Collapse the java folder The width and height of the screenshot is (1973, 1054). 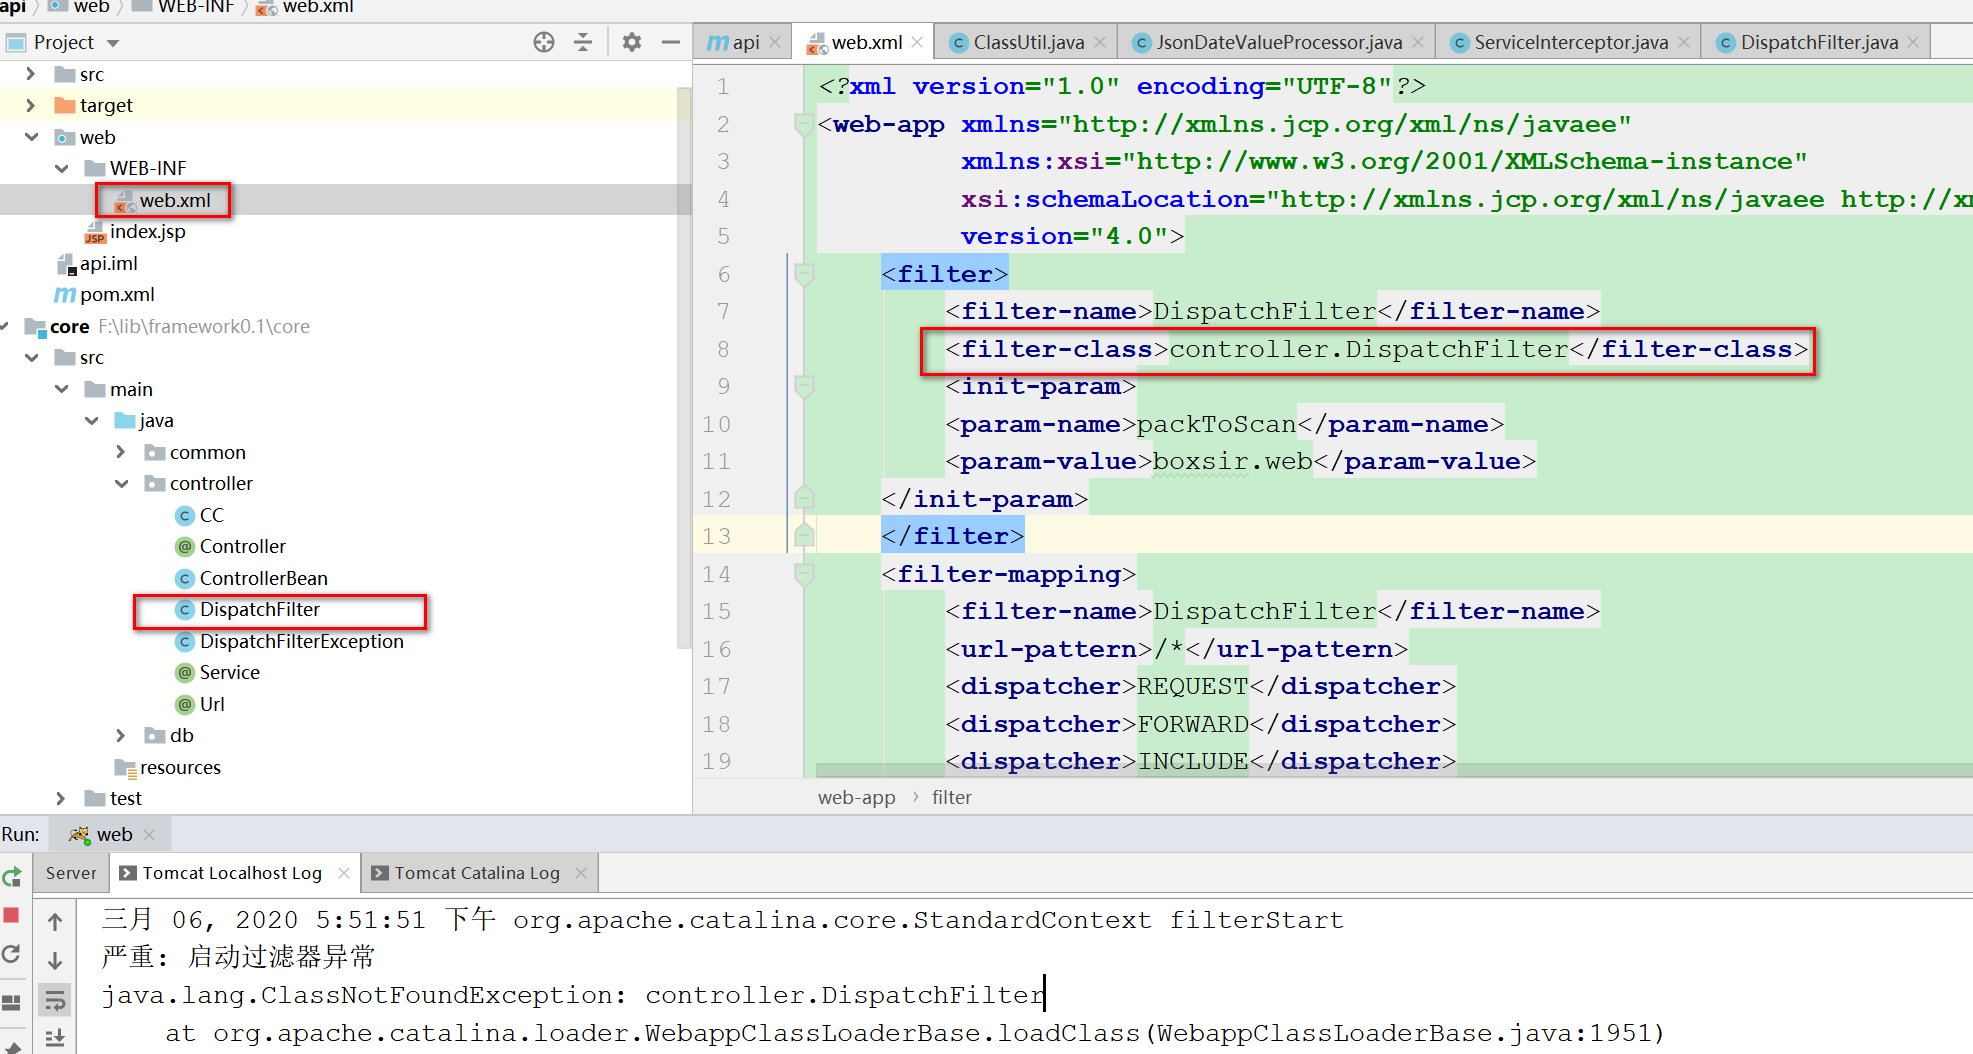tap(92, 420)
